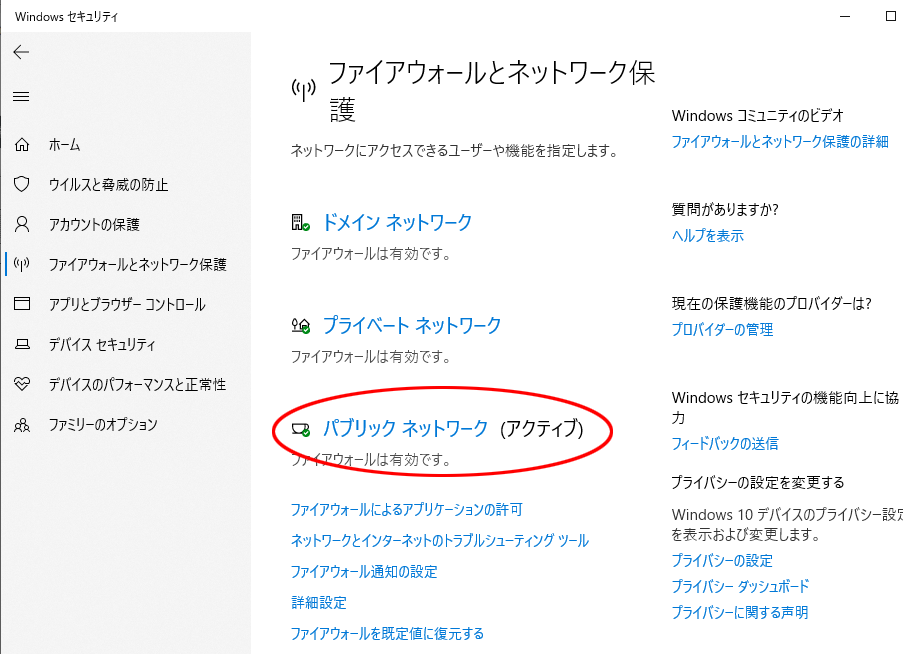Click the antenna icon beside the page heading

coord(303,89)
